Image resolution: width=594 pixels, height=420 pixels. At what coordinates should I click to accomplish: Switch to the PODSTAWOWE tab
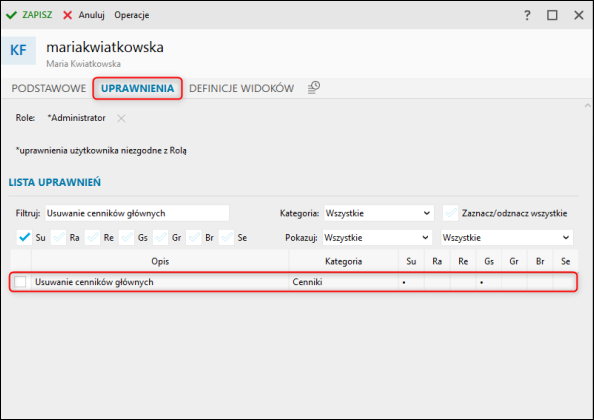pos(48,88)
